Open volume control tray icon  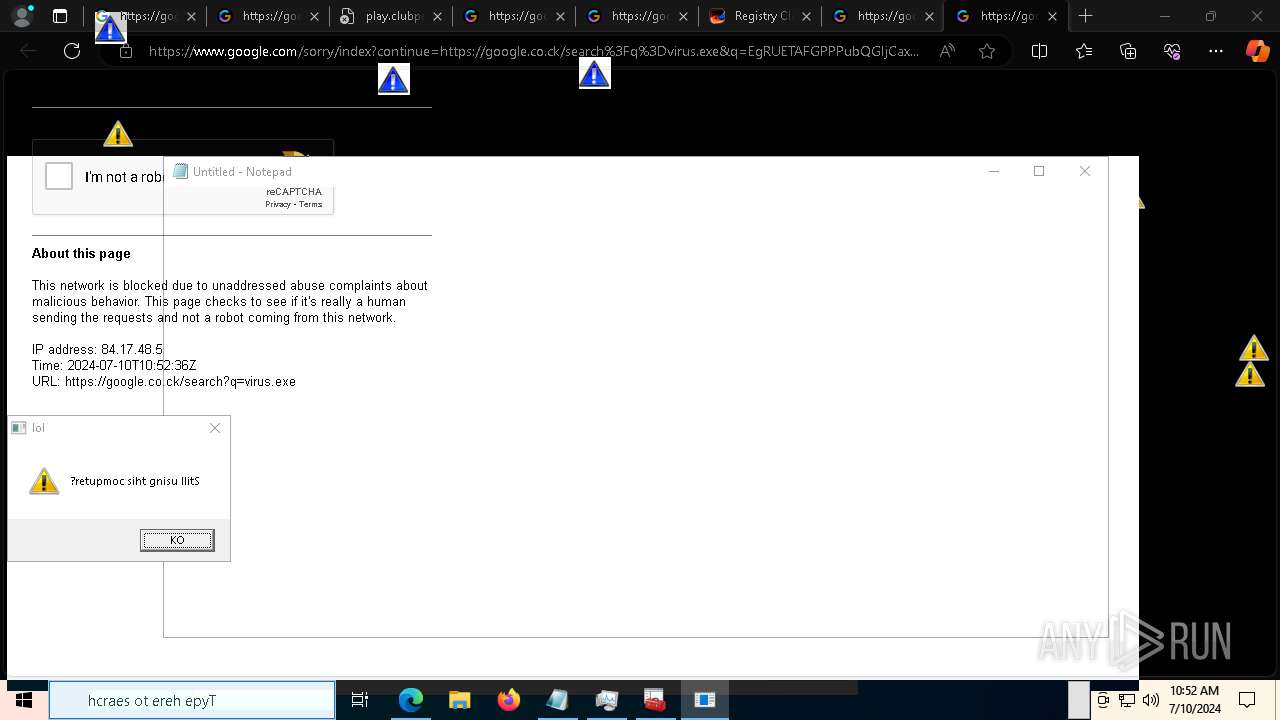(x=1150, y=700)
